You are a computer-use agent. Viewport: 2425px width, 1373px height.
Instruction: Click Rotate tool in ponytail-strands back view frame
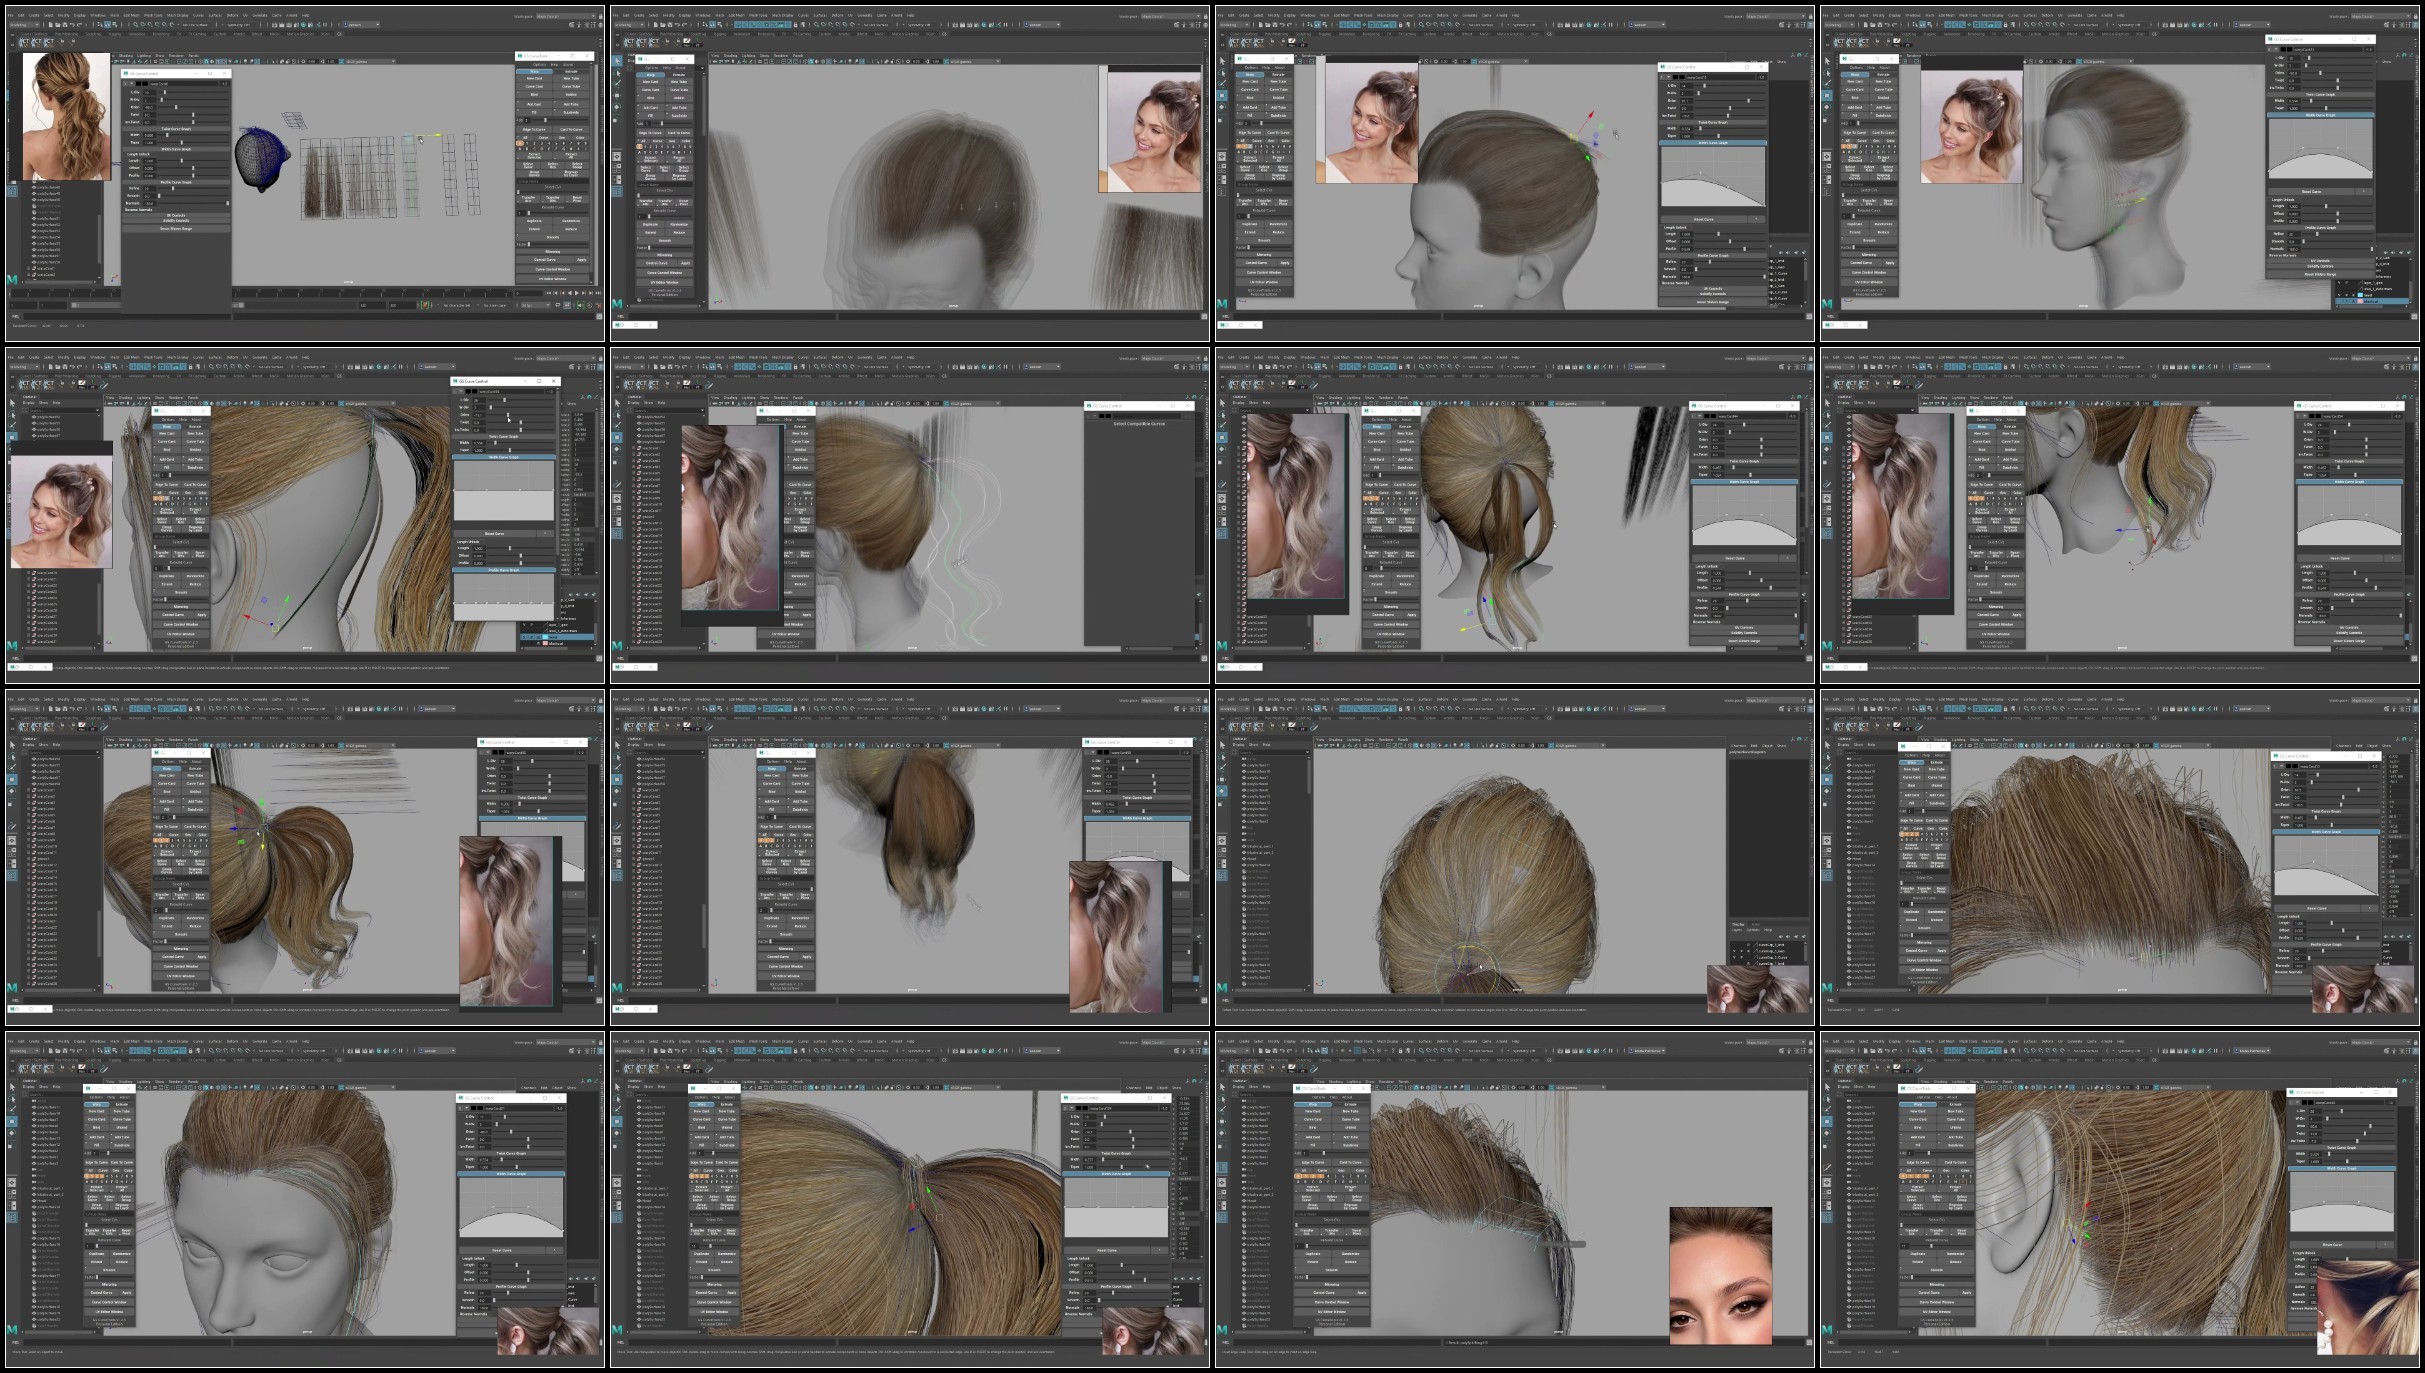[x=1222, y=449]
